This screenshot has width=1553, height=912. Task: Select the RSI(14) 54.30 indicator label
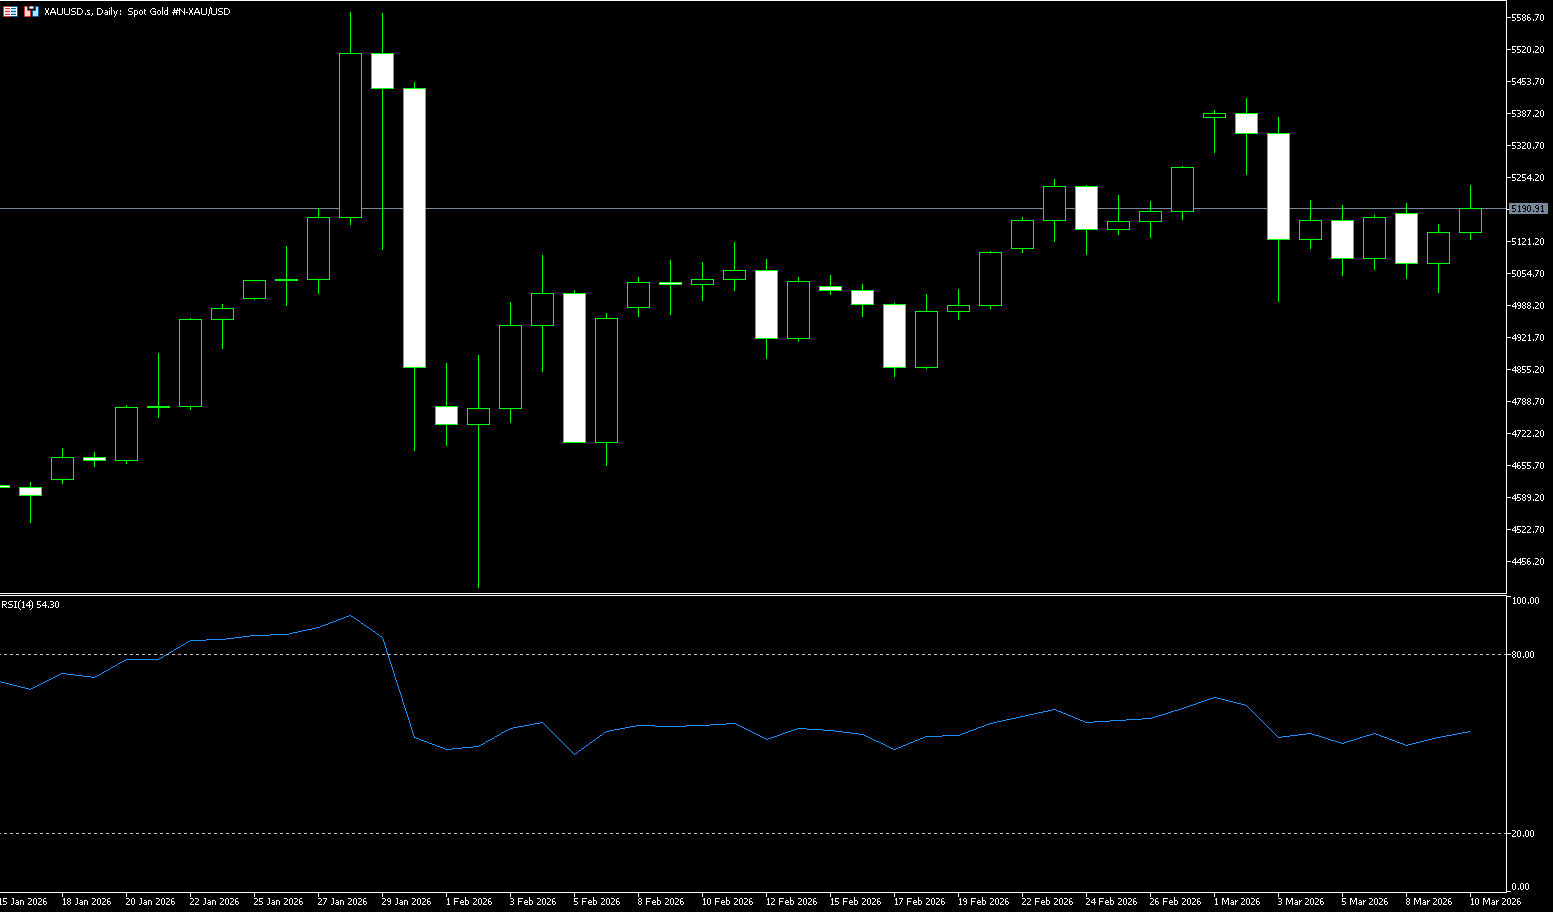31,605
